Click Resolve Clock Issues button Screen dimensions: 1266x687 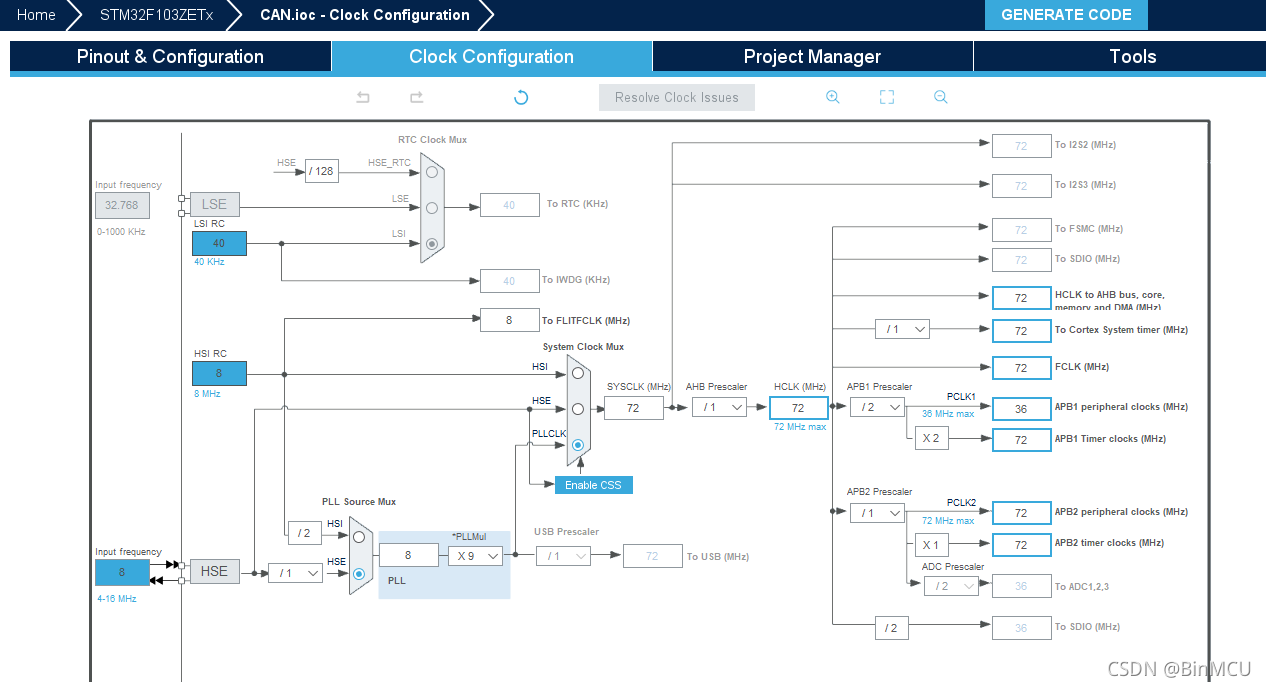point(677,97)
